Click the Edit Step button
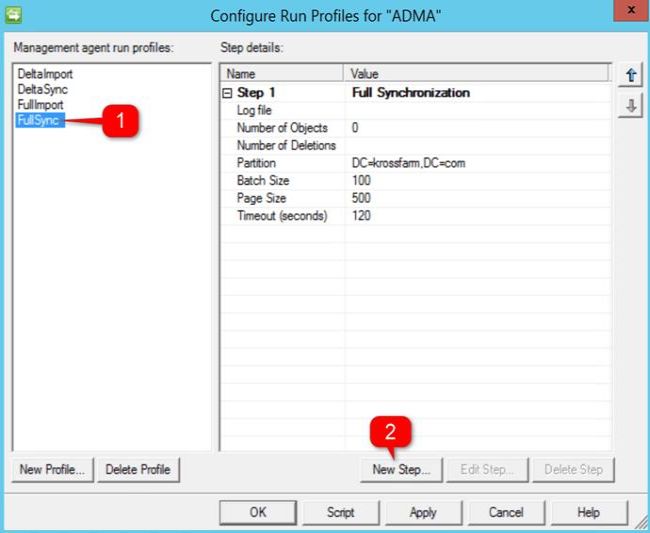 click(x=487, y=470)
